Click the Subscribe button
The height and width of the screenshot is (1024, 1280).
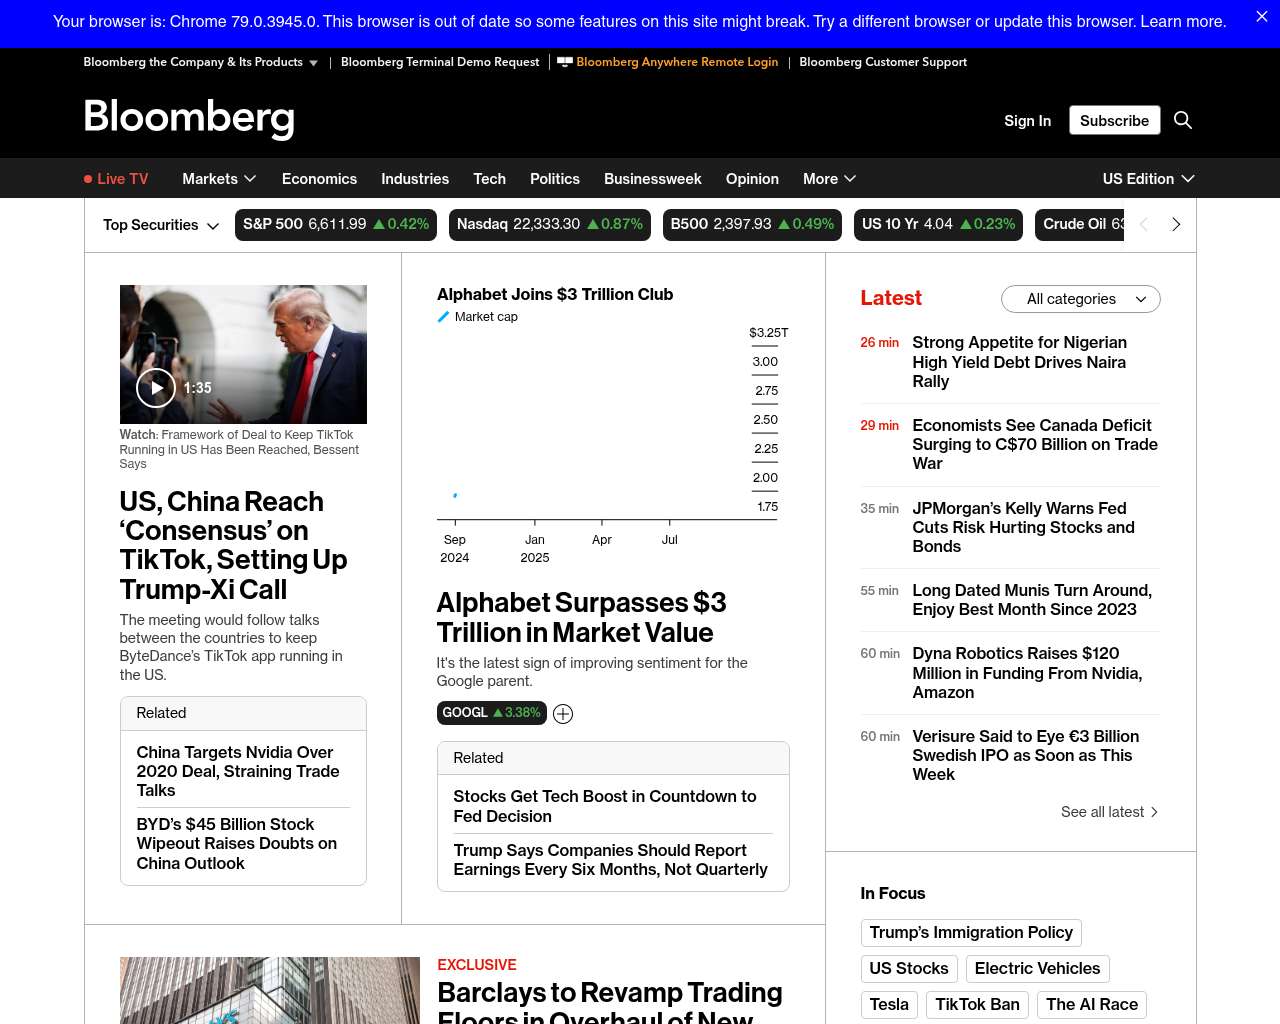coord(1115,120)
